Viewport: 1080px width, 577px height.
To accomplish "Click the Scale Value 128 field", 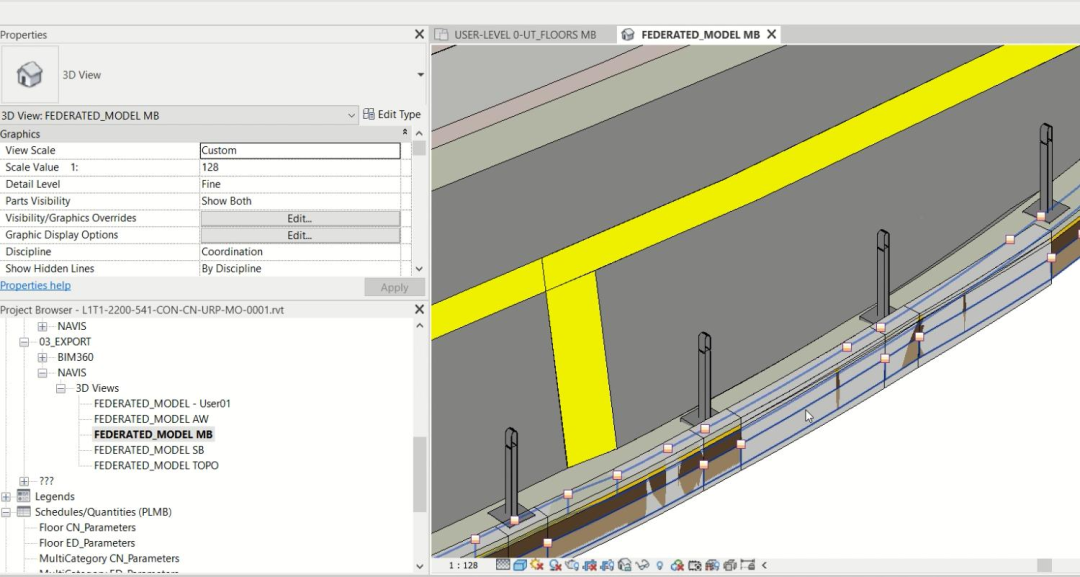I will pos(300,167).
